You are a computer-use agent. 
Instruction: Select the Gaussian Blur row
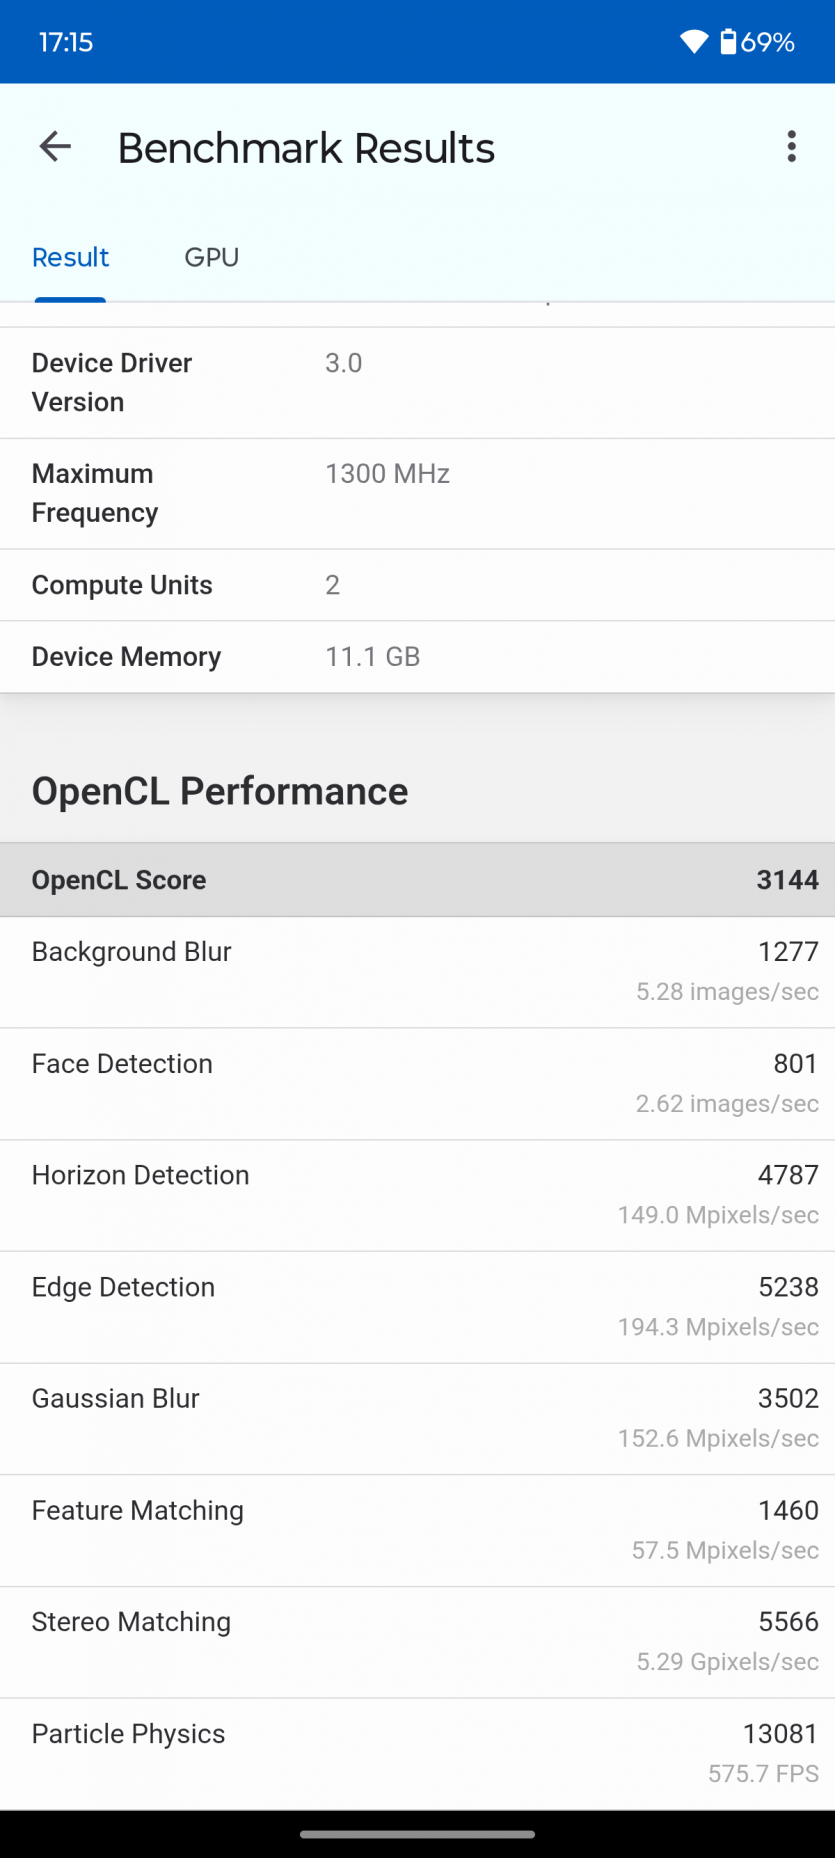(417, 1418)
